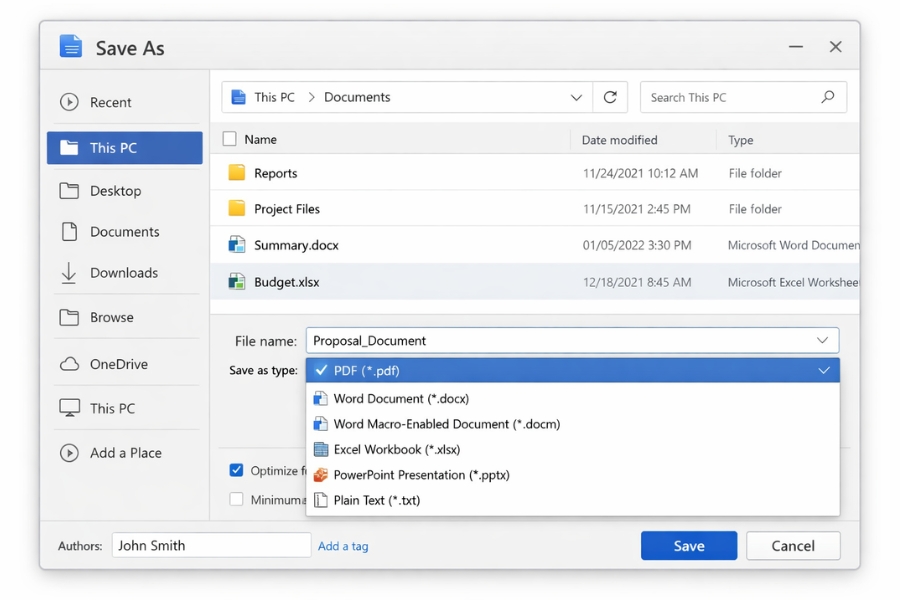This screenshot has height=600, width=900.
Task: Click the Add a Place icon
Action: (x=69, y=453)
